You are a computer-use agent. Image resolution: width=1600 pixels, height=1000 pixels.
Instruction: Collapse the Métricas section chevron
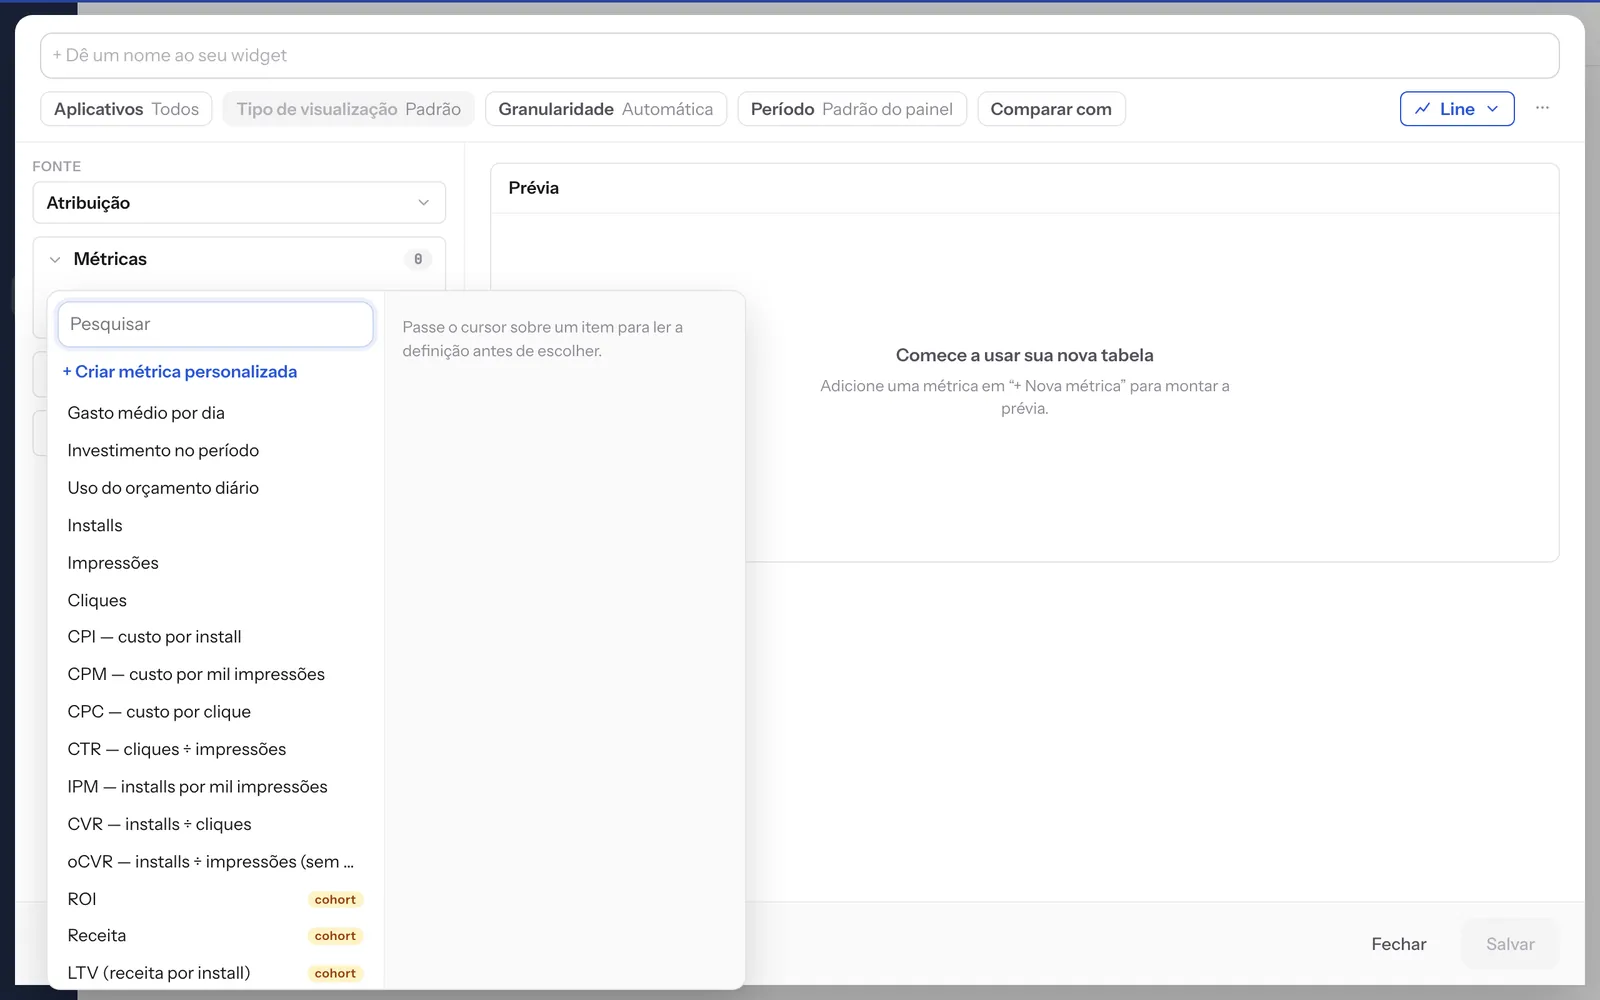pyautogui.click(x=55, y=259)
